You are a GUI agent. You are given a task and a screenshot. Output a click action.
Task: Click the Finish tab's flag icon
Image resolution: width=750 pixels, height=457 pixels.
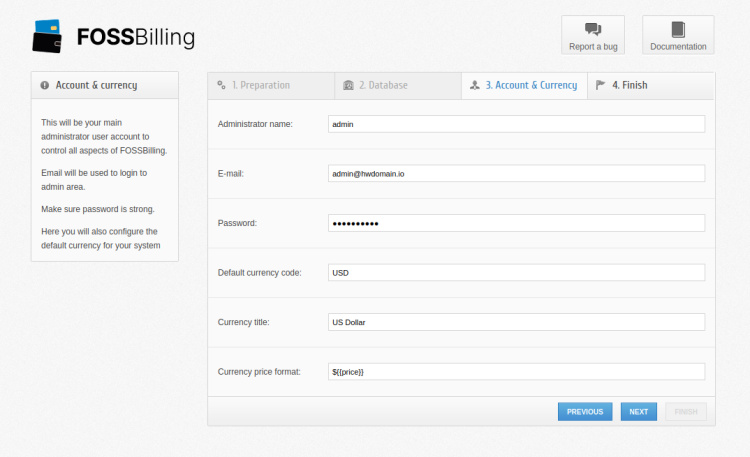600,85
